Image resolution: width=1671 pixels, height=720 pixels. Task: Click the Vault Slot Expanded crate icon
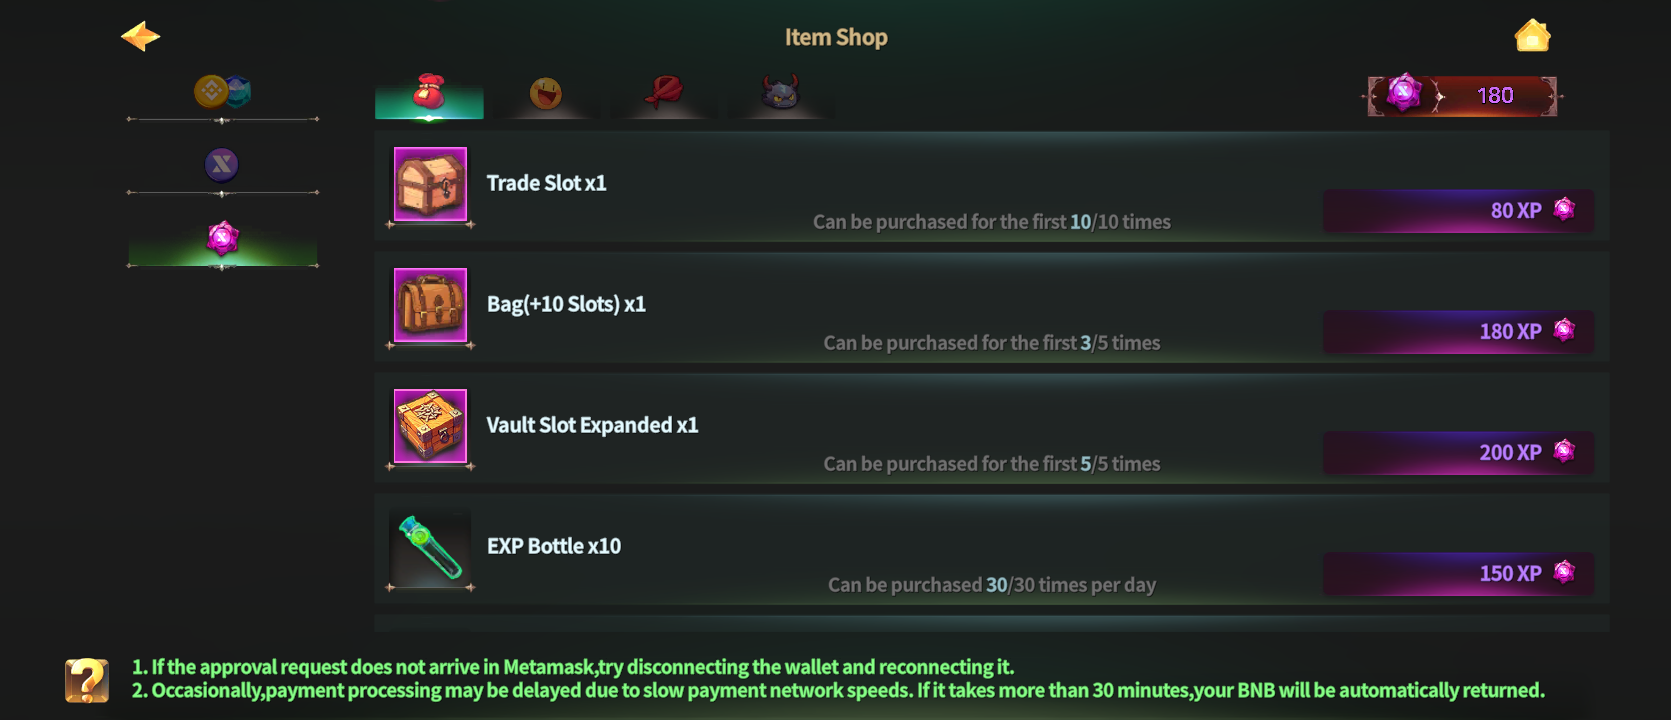(x=430, y=426)
